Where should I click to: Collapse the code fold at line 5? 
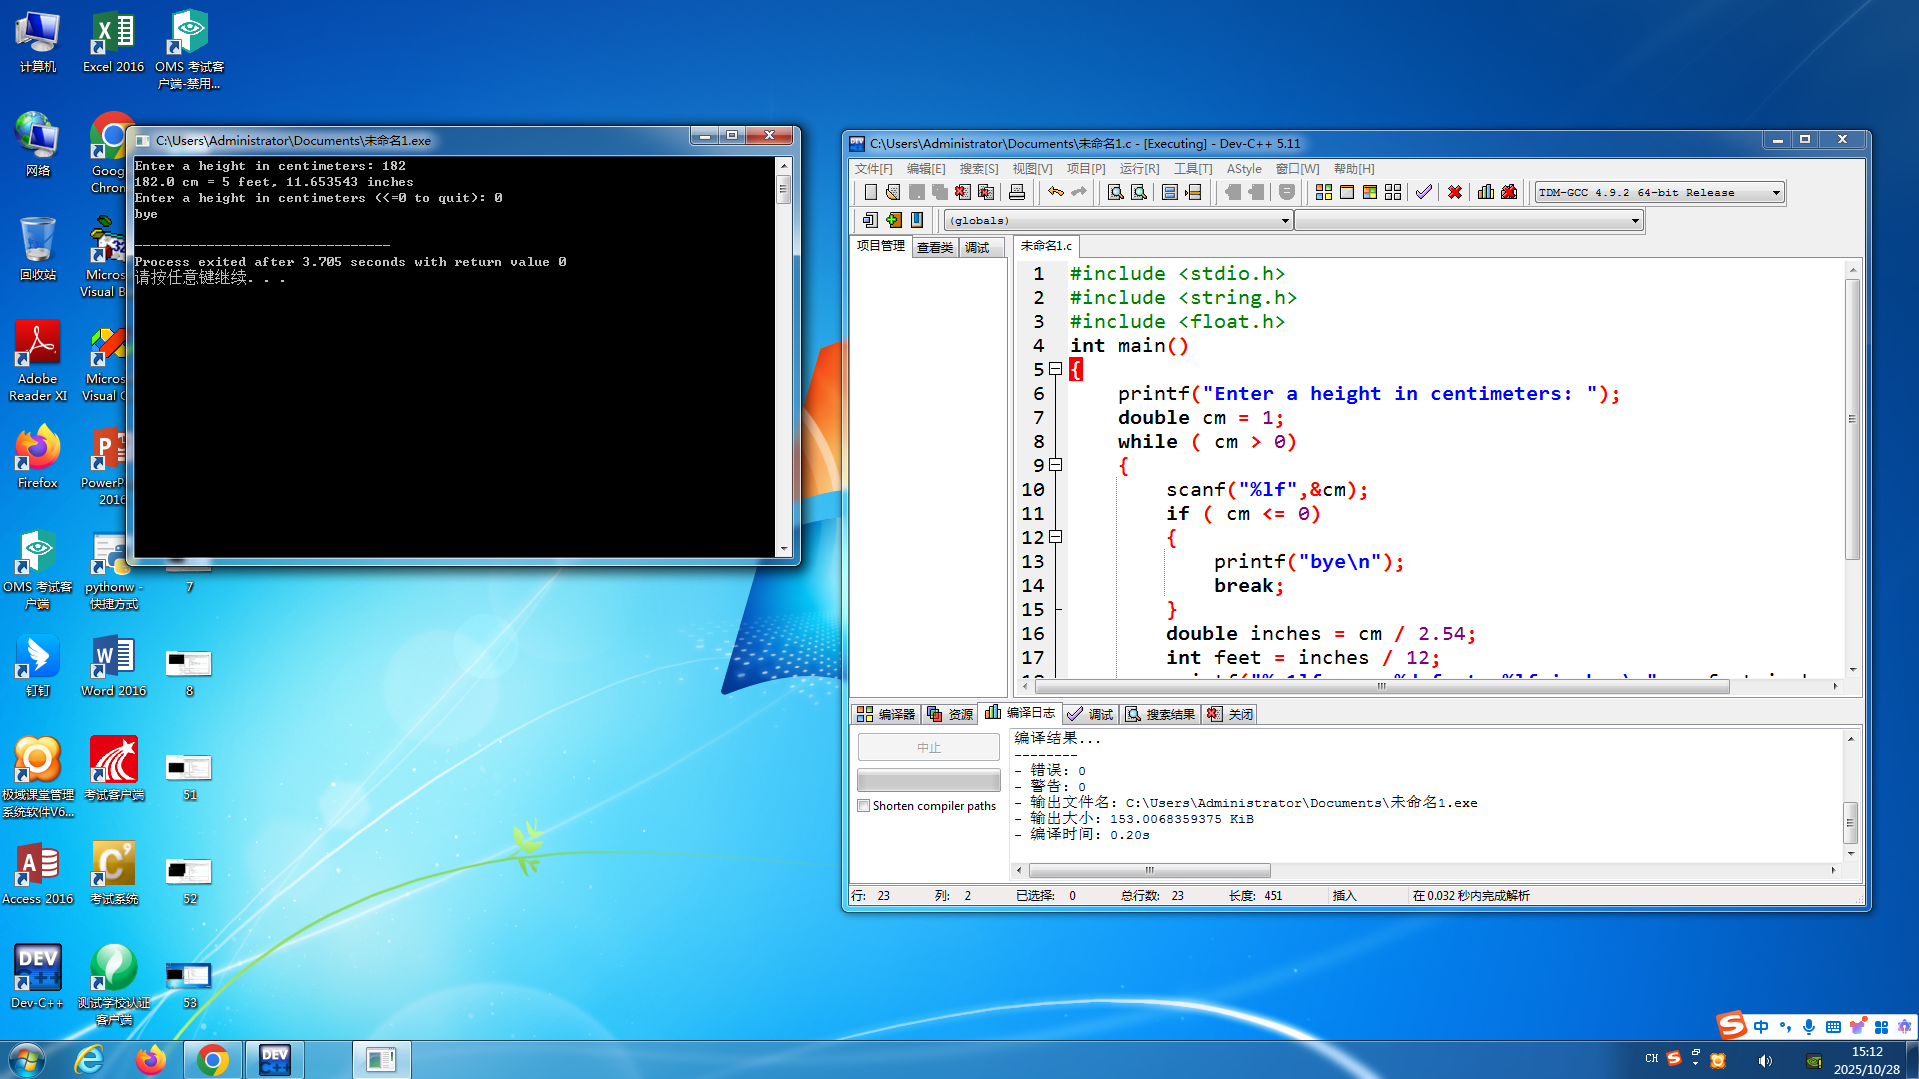point(1055,369)
